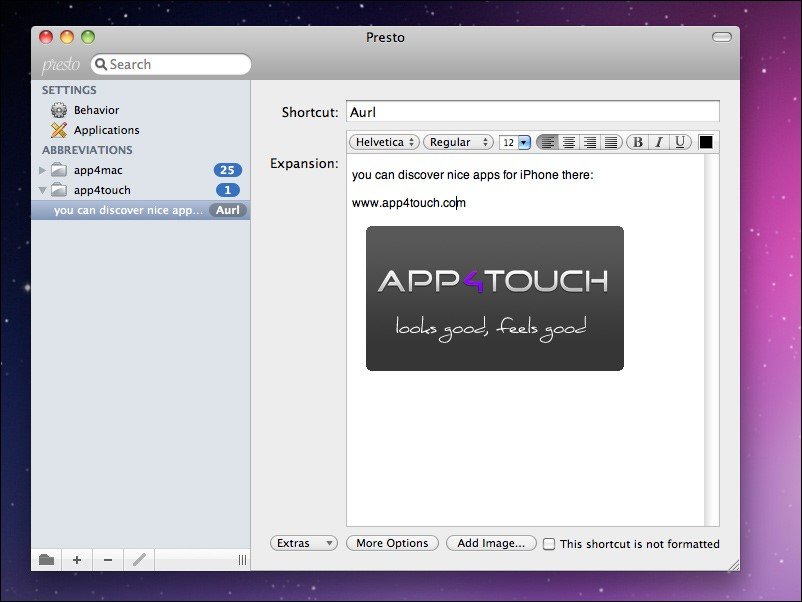This screenshot has width=802, height=602.
Task: Add a new abbreviation with plus button
Action: point(77,560)
